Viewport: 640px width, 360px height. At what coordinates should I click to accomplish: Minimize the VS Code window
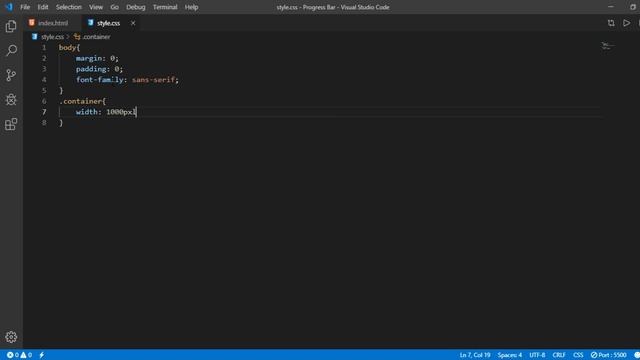point(611,7)
